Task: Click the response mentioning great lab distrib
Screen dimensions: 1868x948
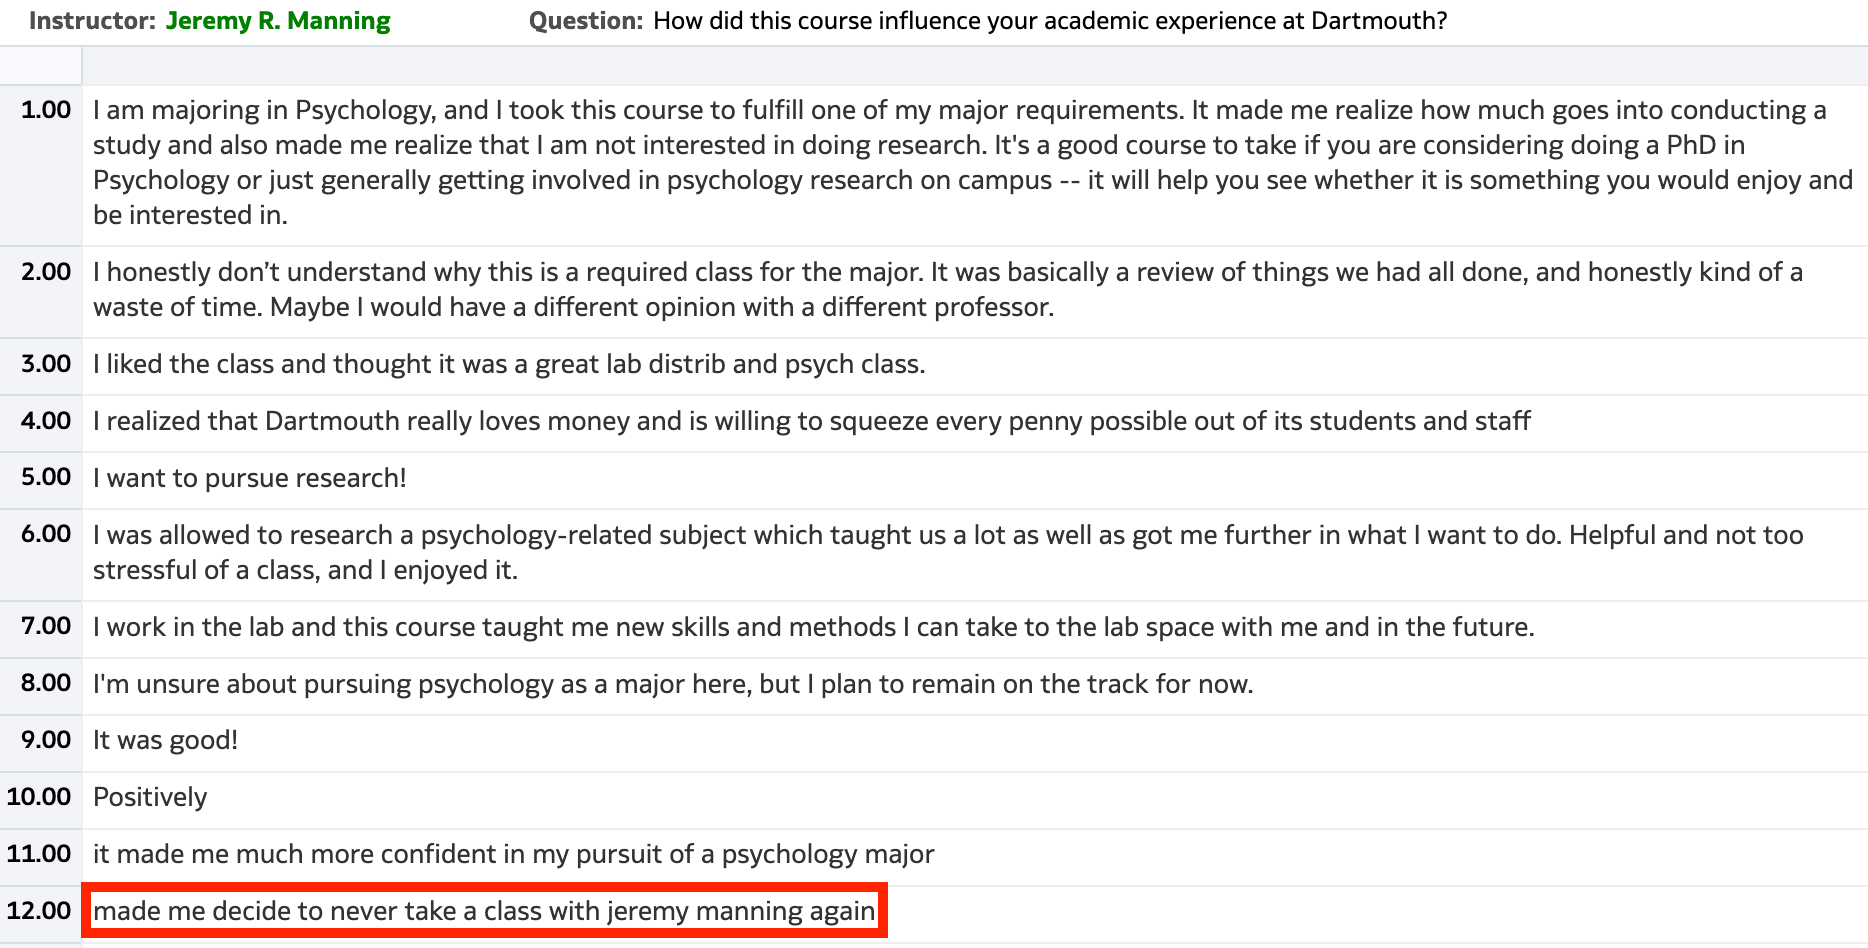Action: [x=509, y=364]
